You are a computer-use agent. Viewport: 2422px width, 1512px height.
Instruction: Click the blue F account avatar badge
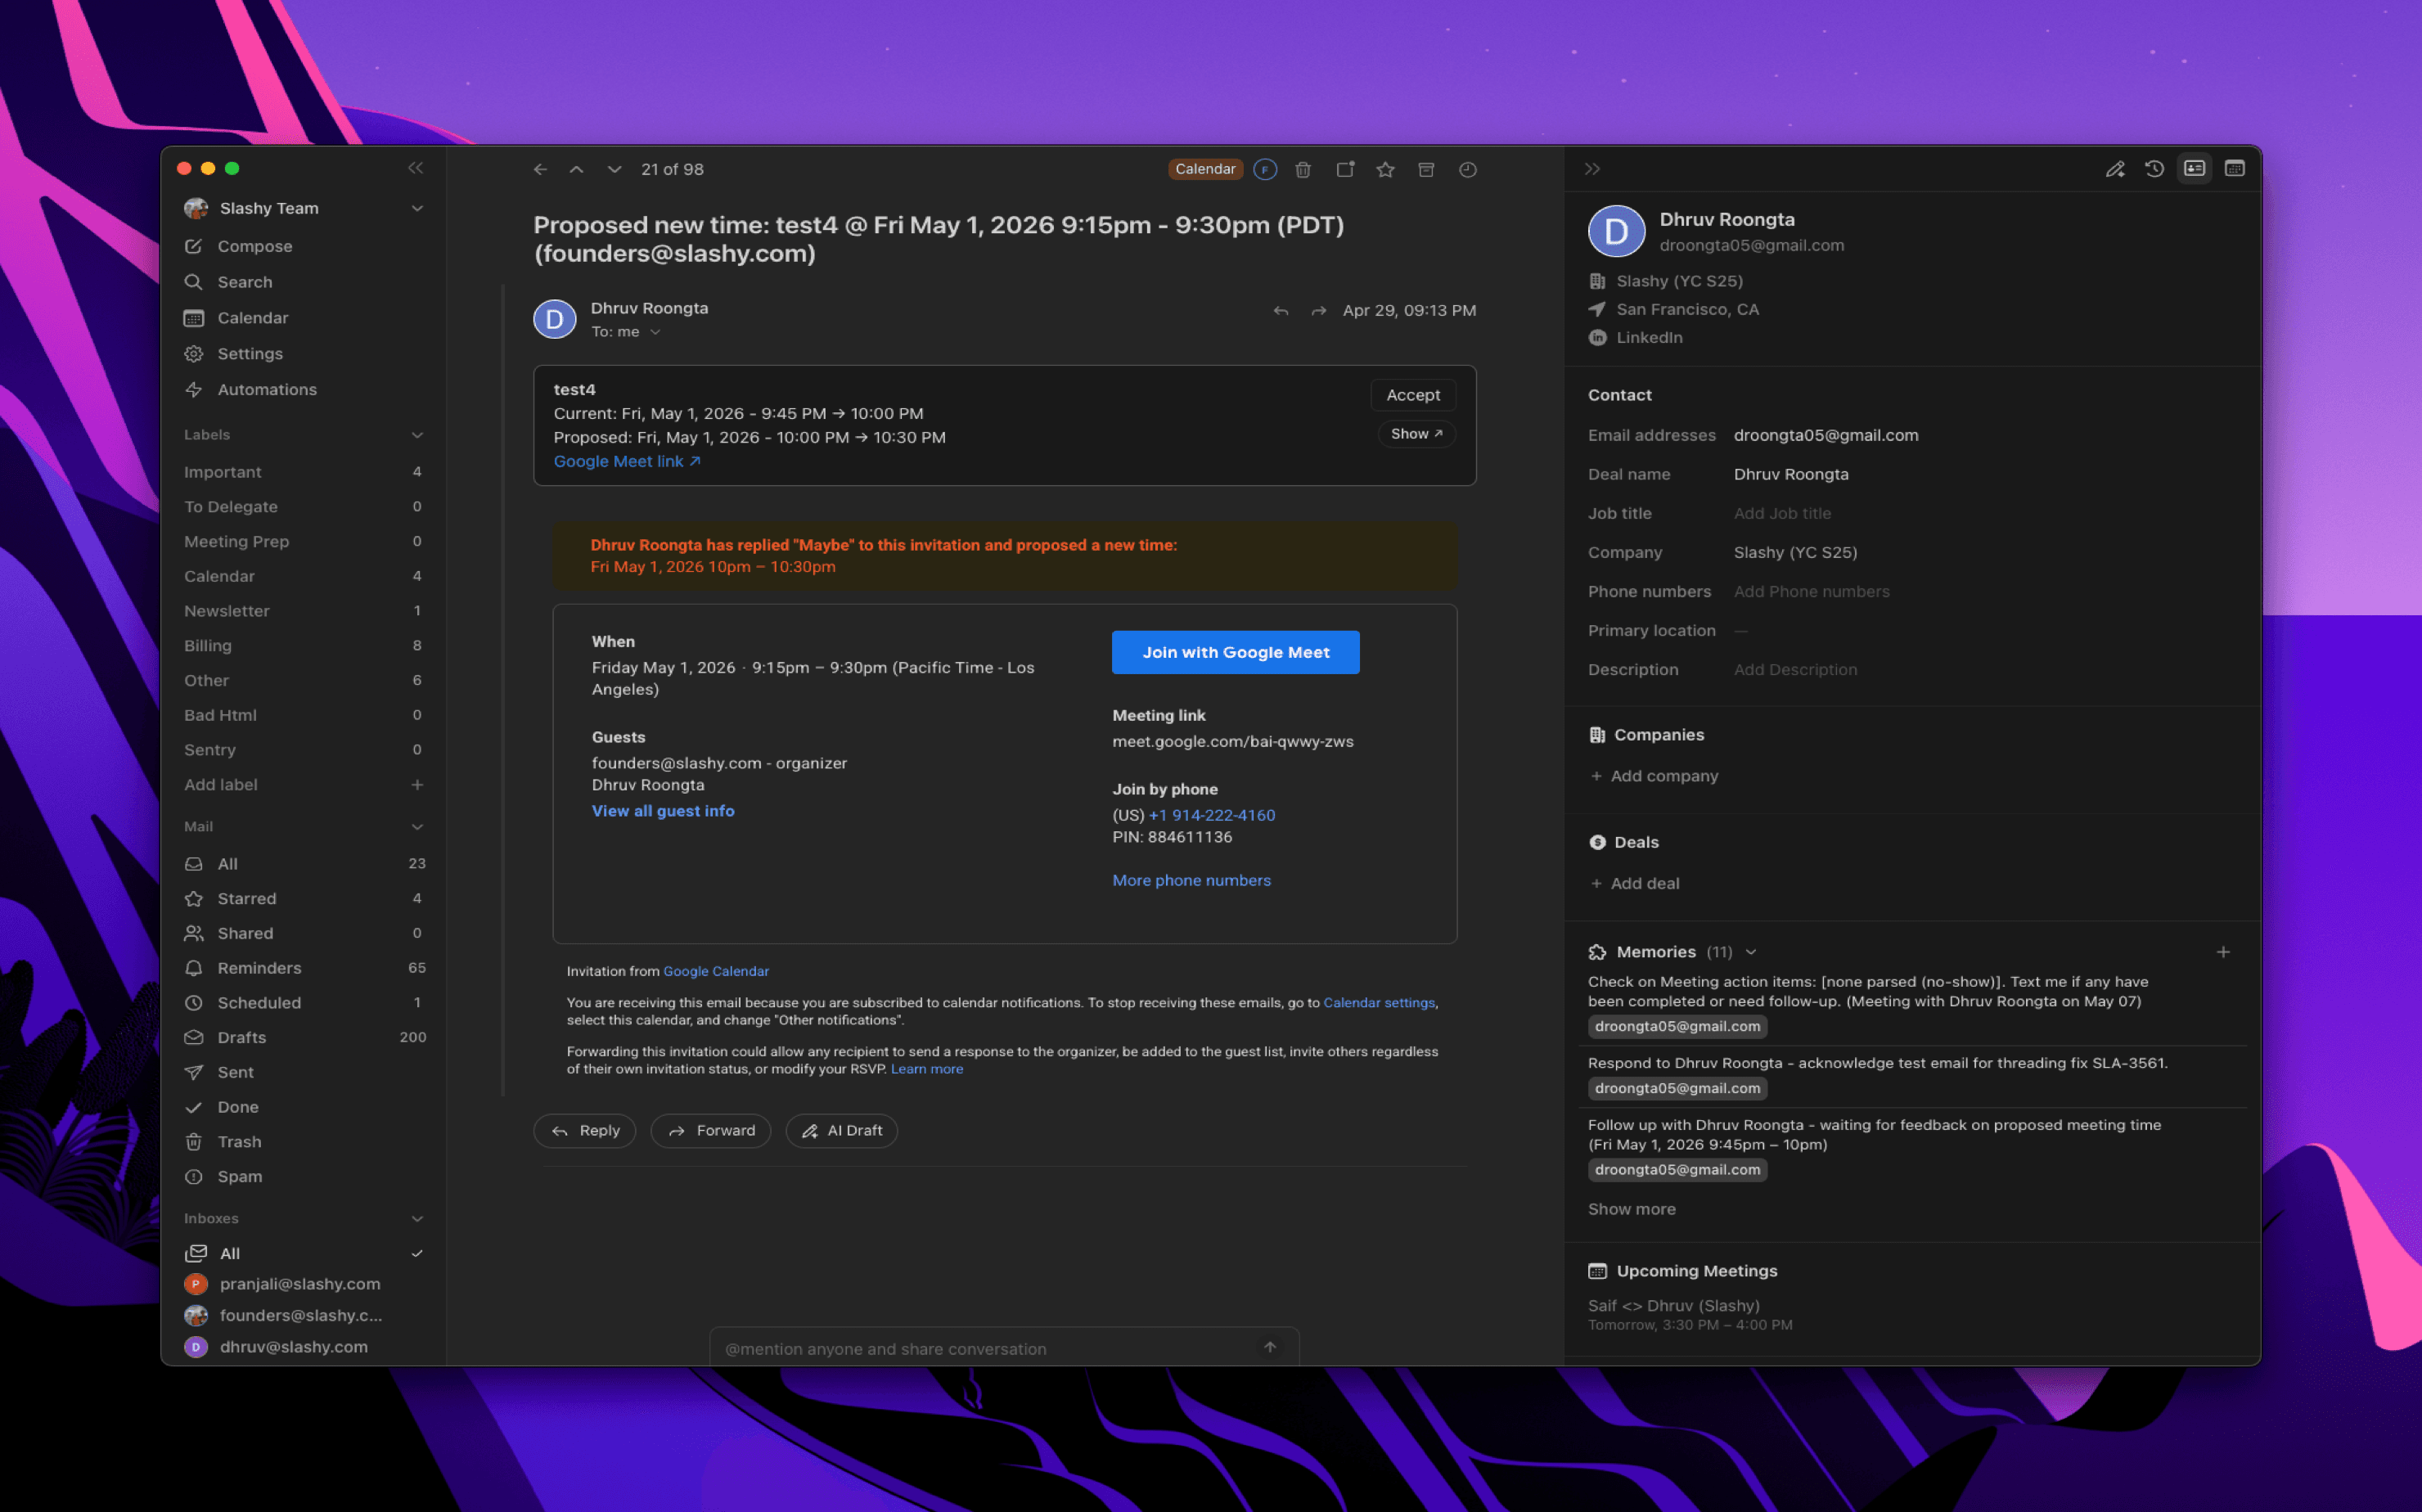[1265, 169]
